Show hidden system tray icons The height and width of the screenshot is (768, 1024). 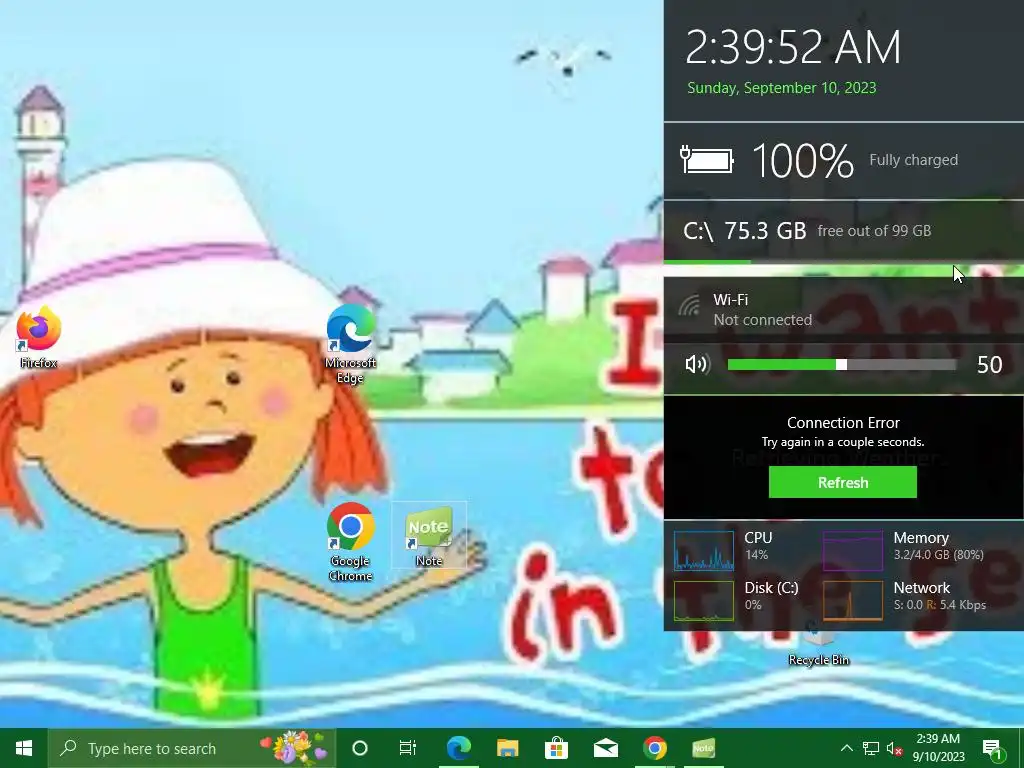[846, 748]
